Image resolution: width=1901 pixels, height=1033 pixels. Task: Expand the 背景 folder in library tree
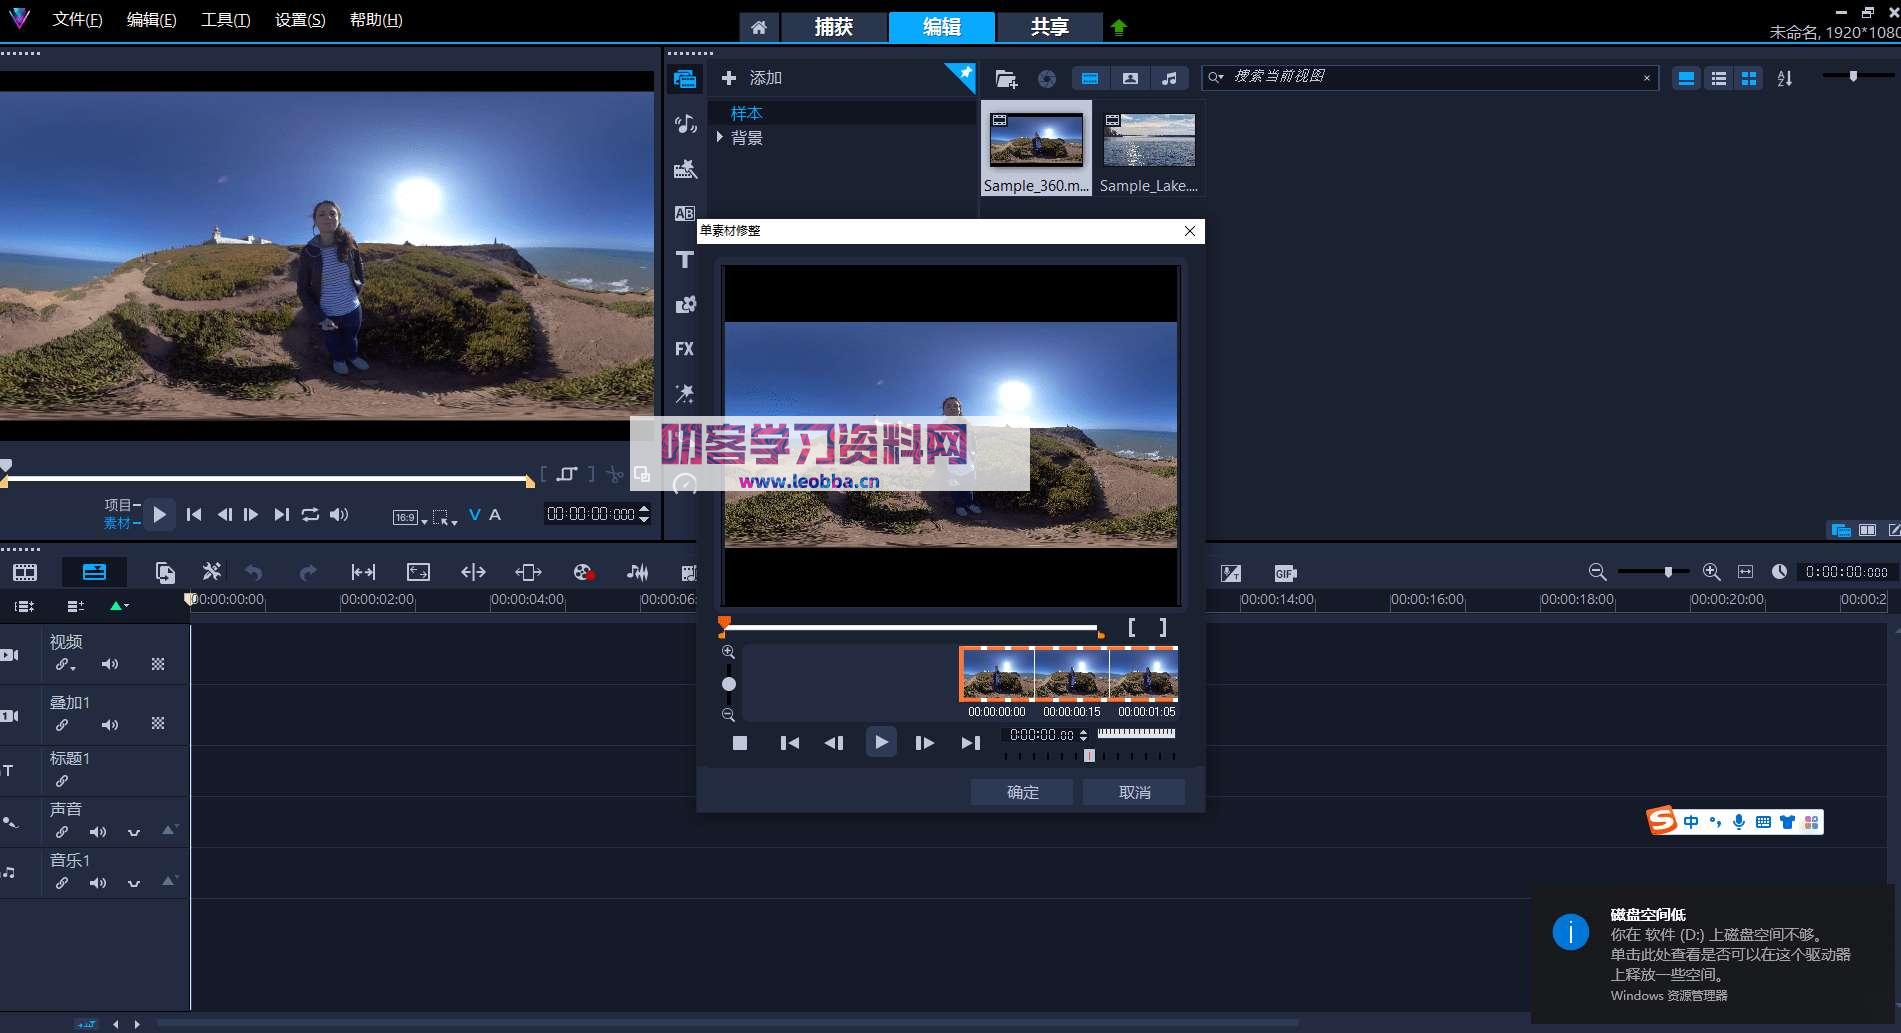point(720,137)
